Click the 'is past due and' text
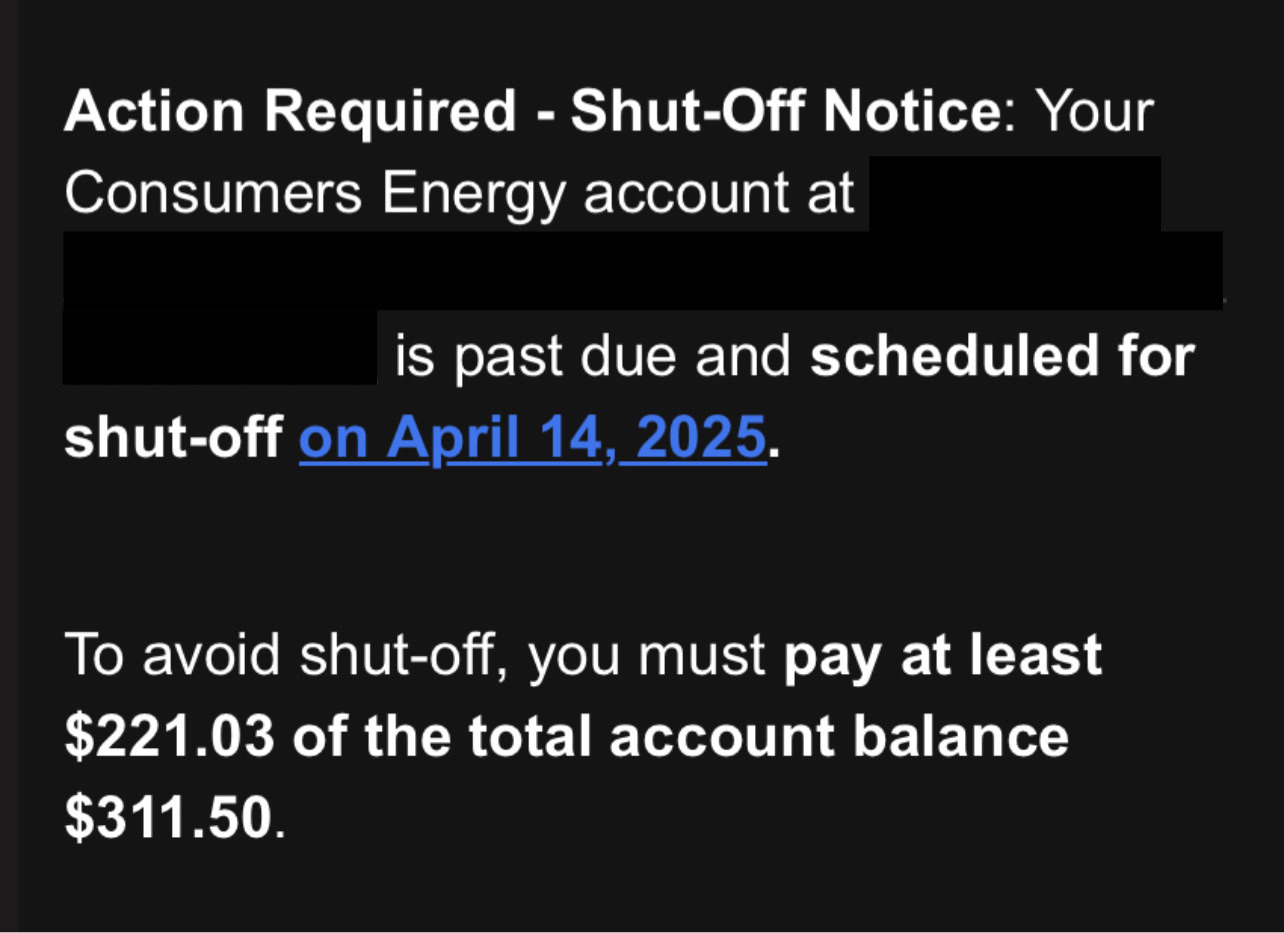 coord(594,357)
